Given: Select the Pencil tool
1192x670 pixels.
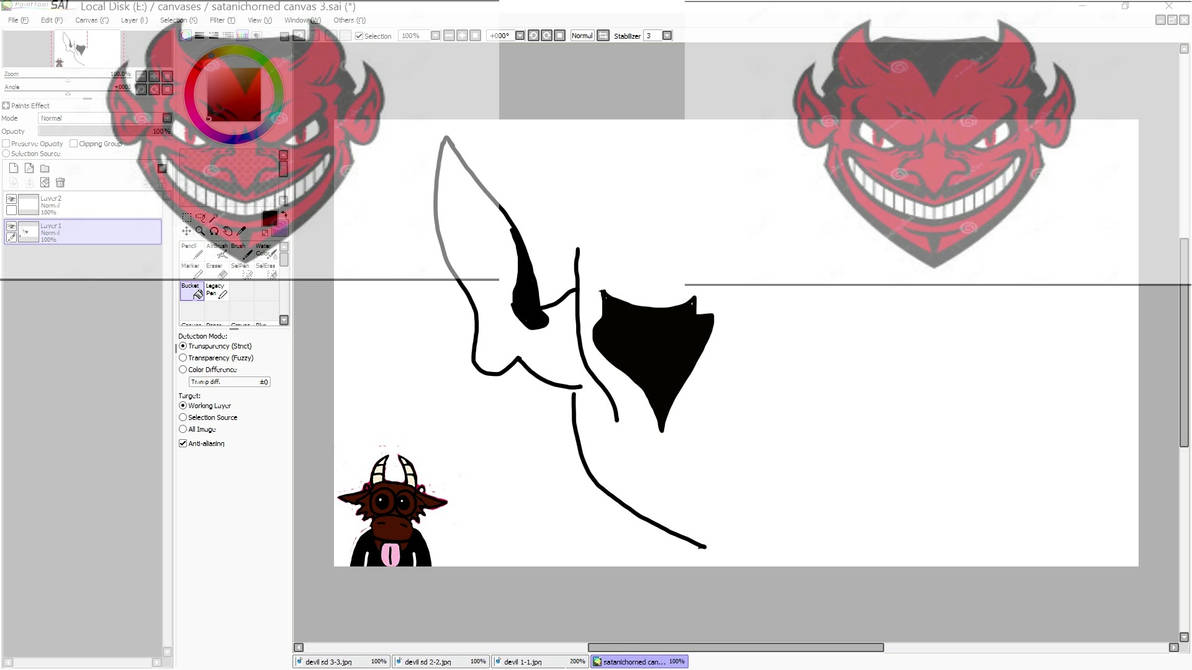Looking at the screenshot, I should click(192, 251).
